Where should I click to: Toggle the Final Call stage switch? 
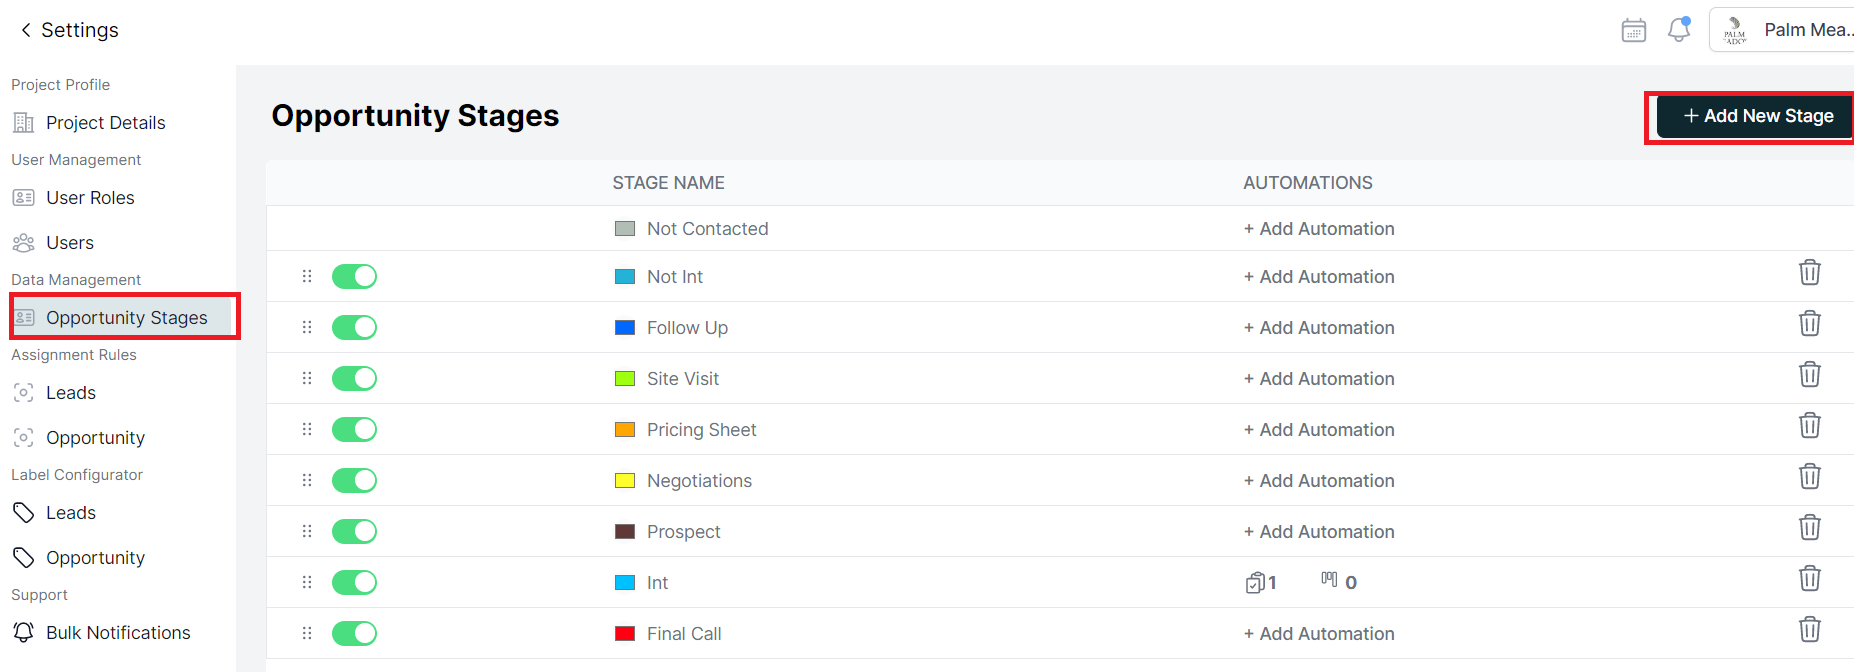coord(354,633)
